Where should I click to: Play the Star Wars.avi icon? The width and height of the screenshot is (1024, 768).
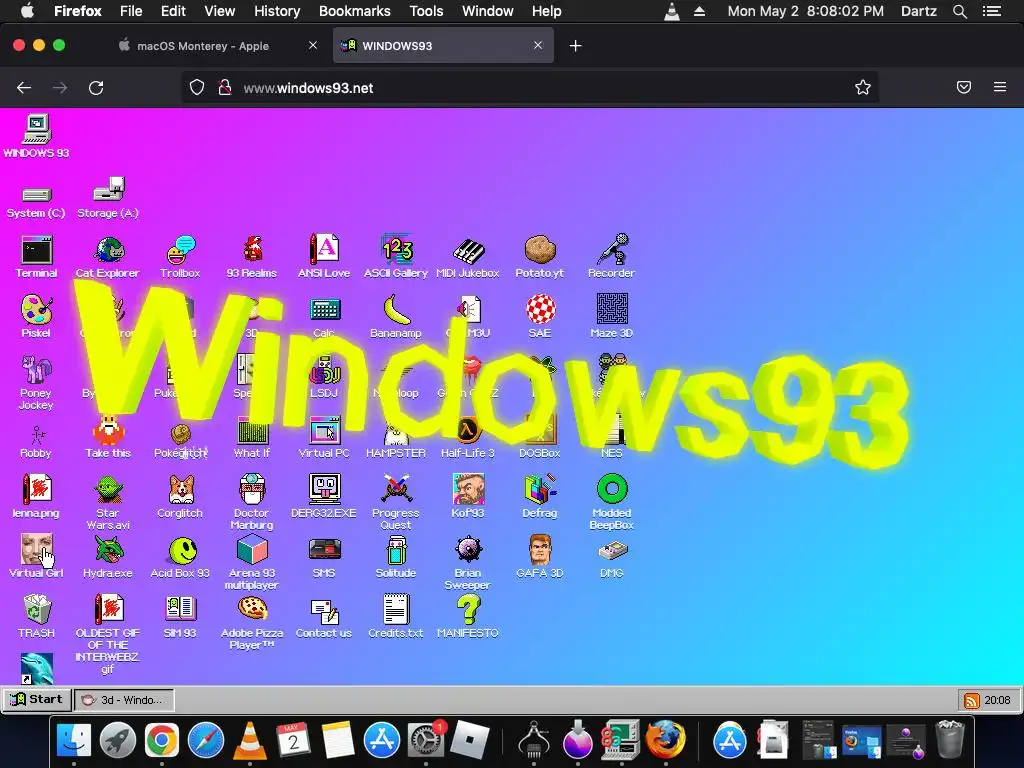108,490
